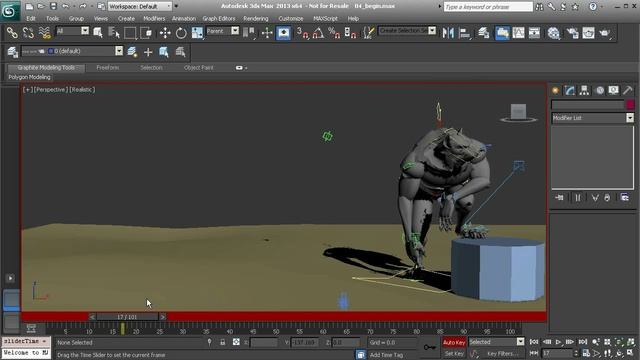Open Manage Layers dialog
640x360 pixels.
click(x=484, y=33)
